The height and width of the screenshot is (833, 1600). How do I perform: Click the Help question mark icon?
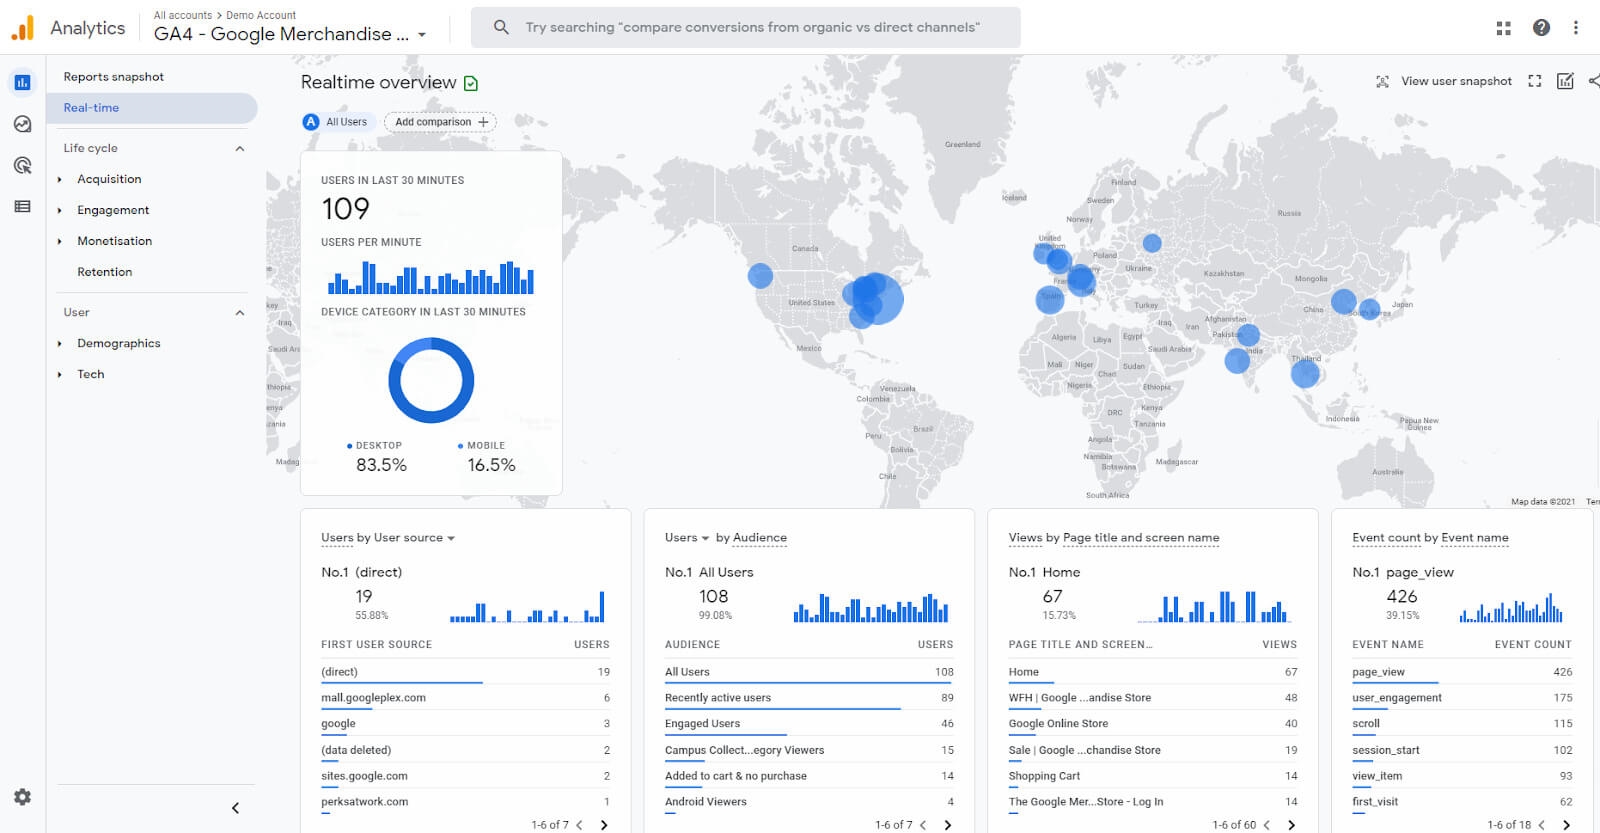pos(1541,28)
